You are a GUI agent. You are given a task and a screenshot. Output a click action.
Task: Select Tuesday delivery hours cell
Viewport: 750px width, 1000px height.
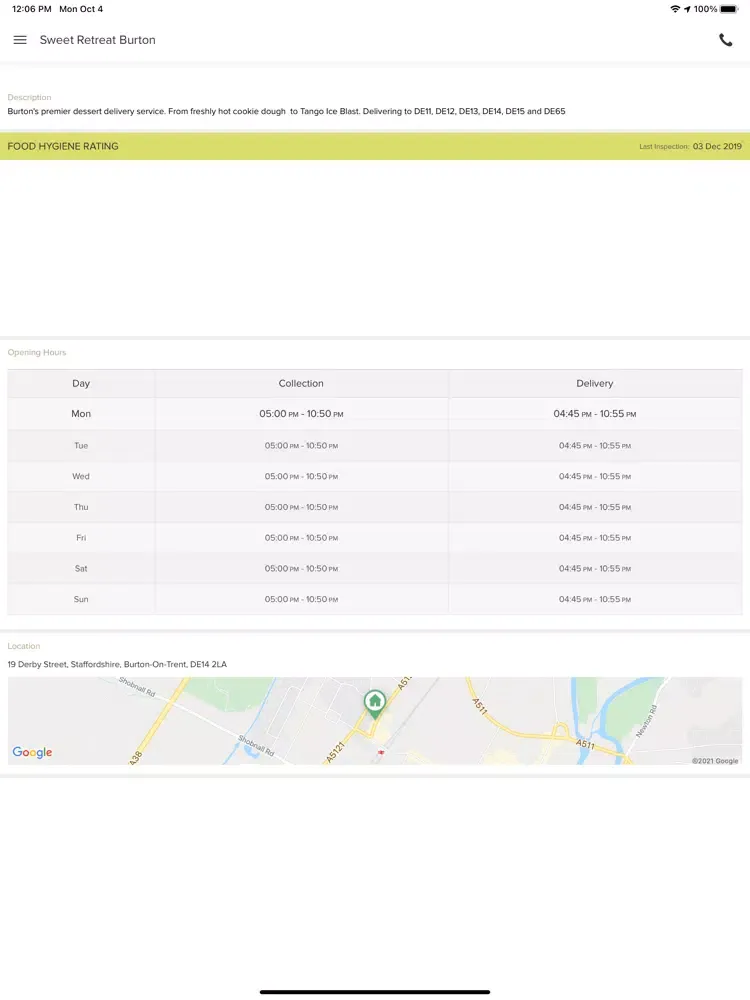tap(595, 445)
